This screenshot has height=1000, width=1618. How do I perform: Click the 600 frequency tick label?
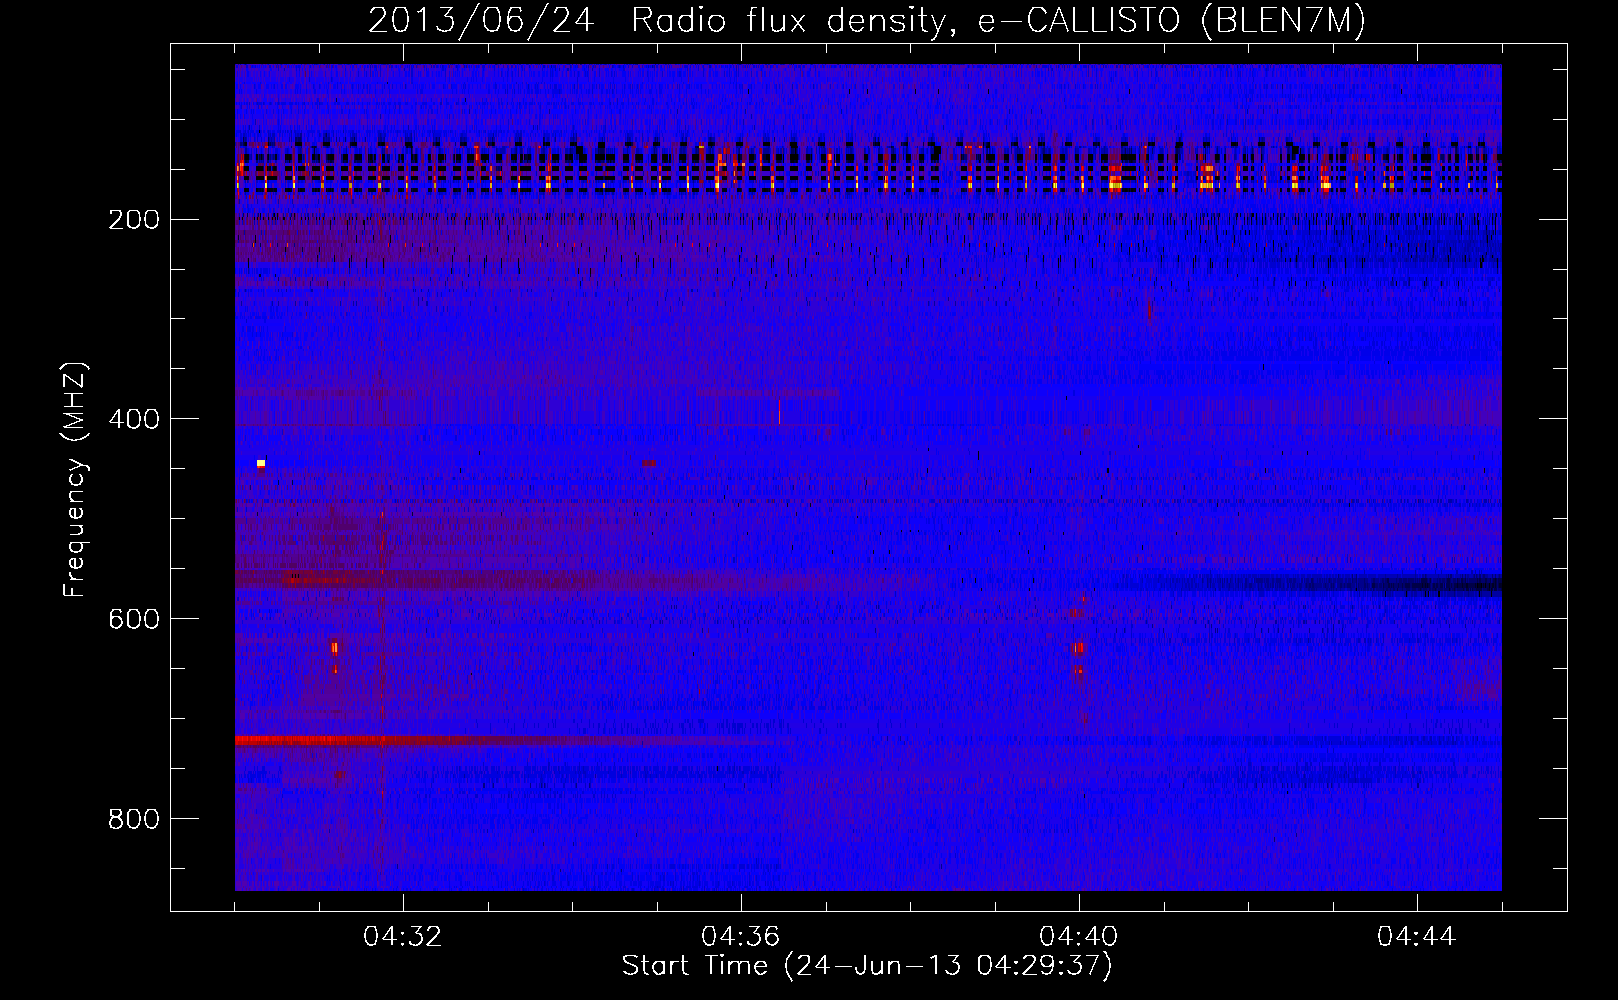(134, 619)
